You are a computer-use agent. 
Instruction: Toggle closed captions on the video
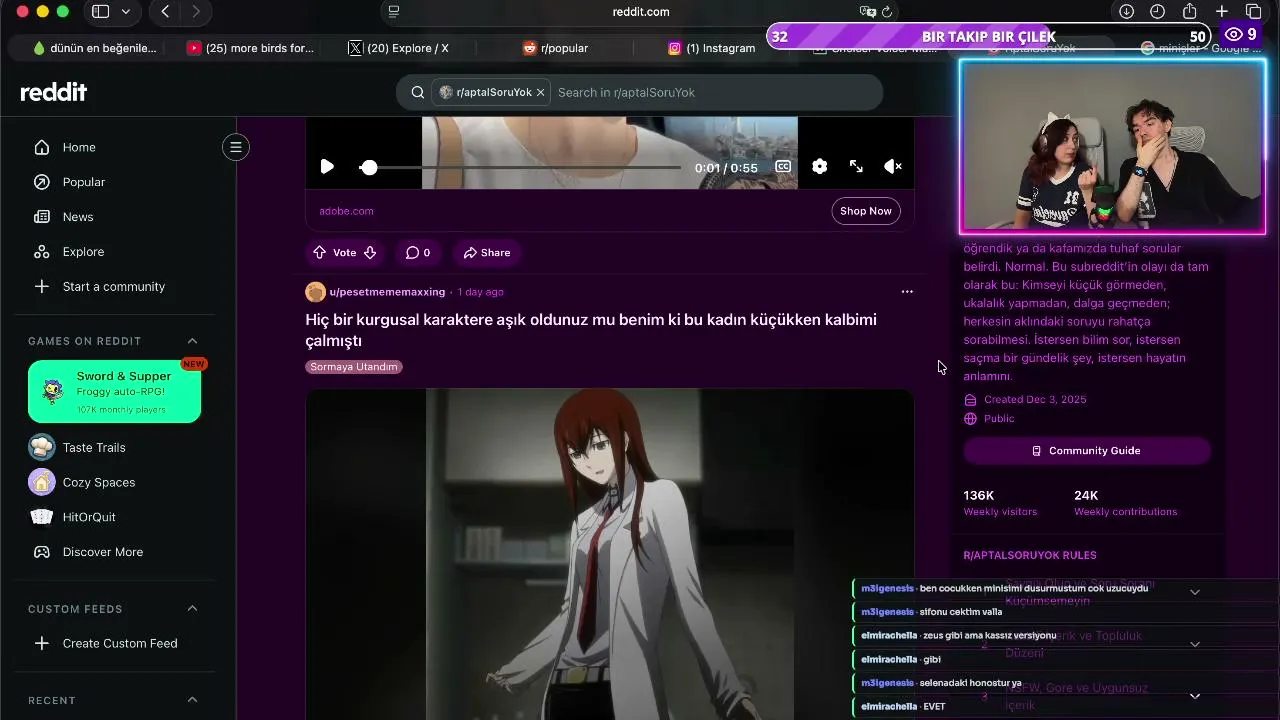coord(783,167)
